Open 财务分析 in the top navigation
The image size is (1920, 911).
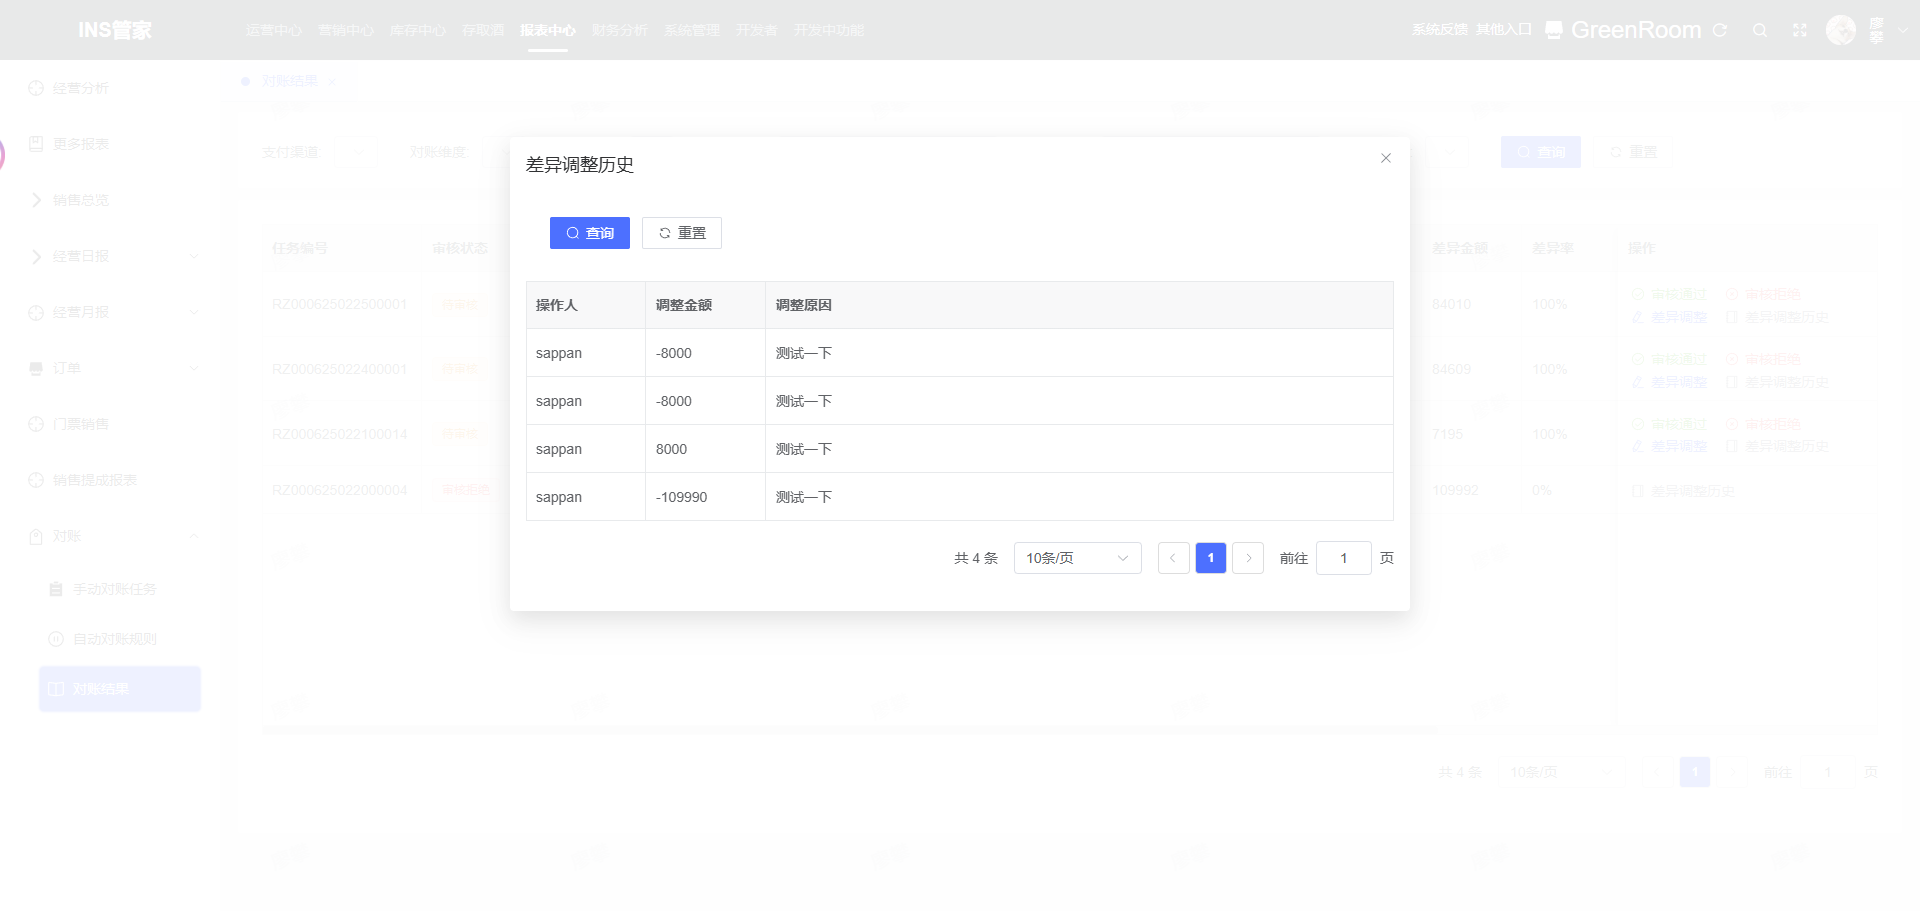pyautogui.click(x=620, y=30)
